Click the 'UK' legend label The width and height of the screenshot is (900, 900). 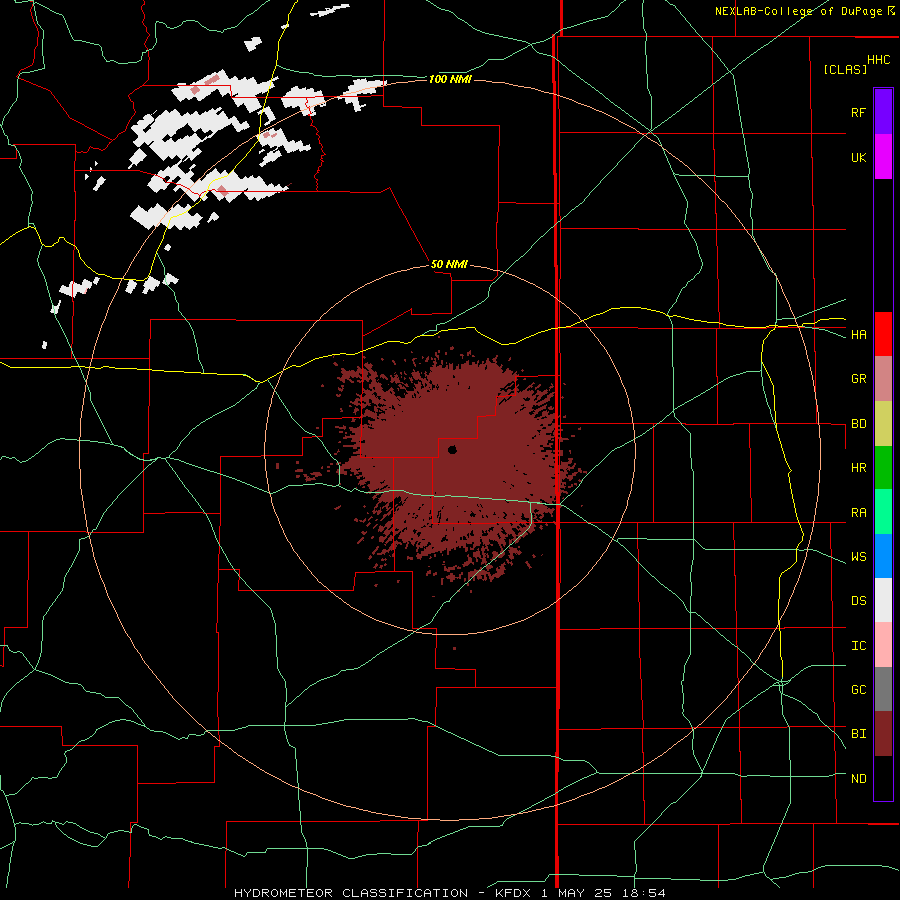(x=858, y=157)
